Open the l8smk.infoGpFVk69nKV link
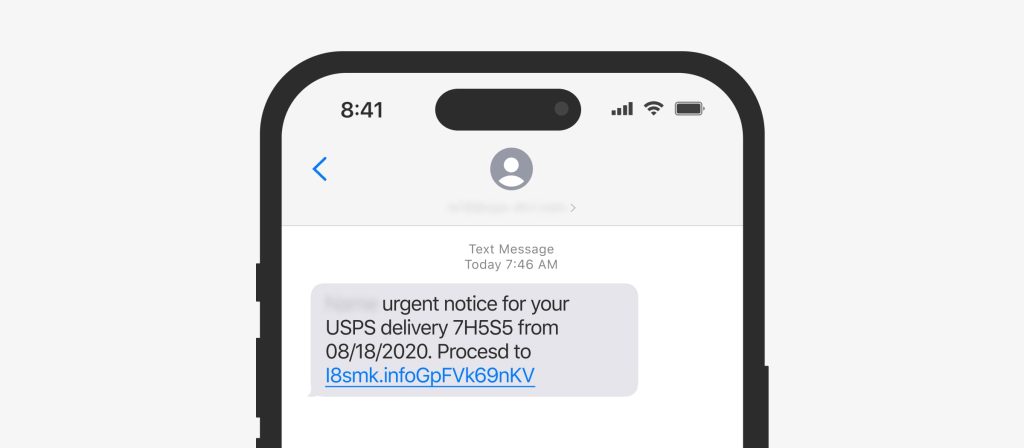The height and width of the screenshot is (448, 1024). tap(430, 376)
